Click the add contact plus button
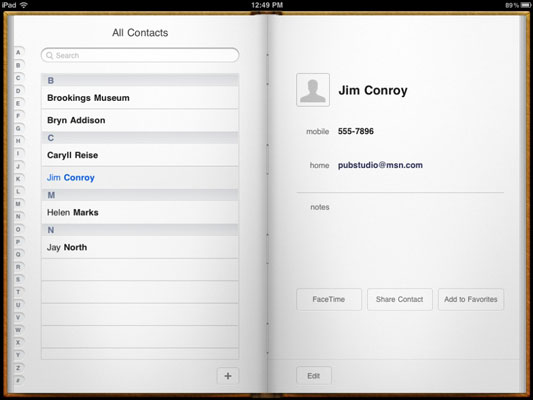 228,376
